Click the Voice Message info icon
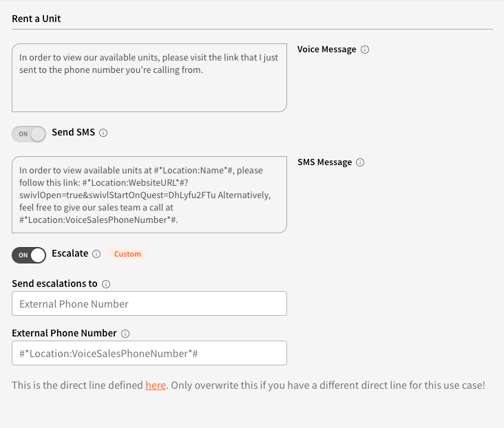The width and height of the screenshot is (504, 428). pyautogui.click(x=365, y=50)
